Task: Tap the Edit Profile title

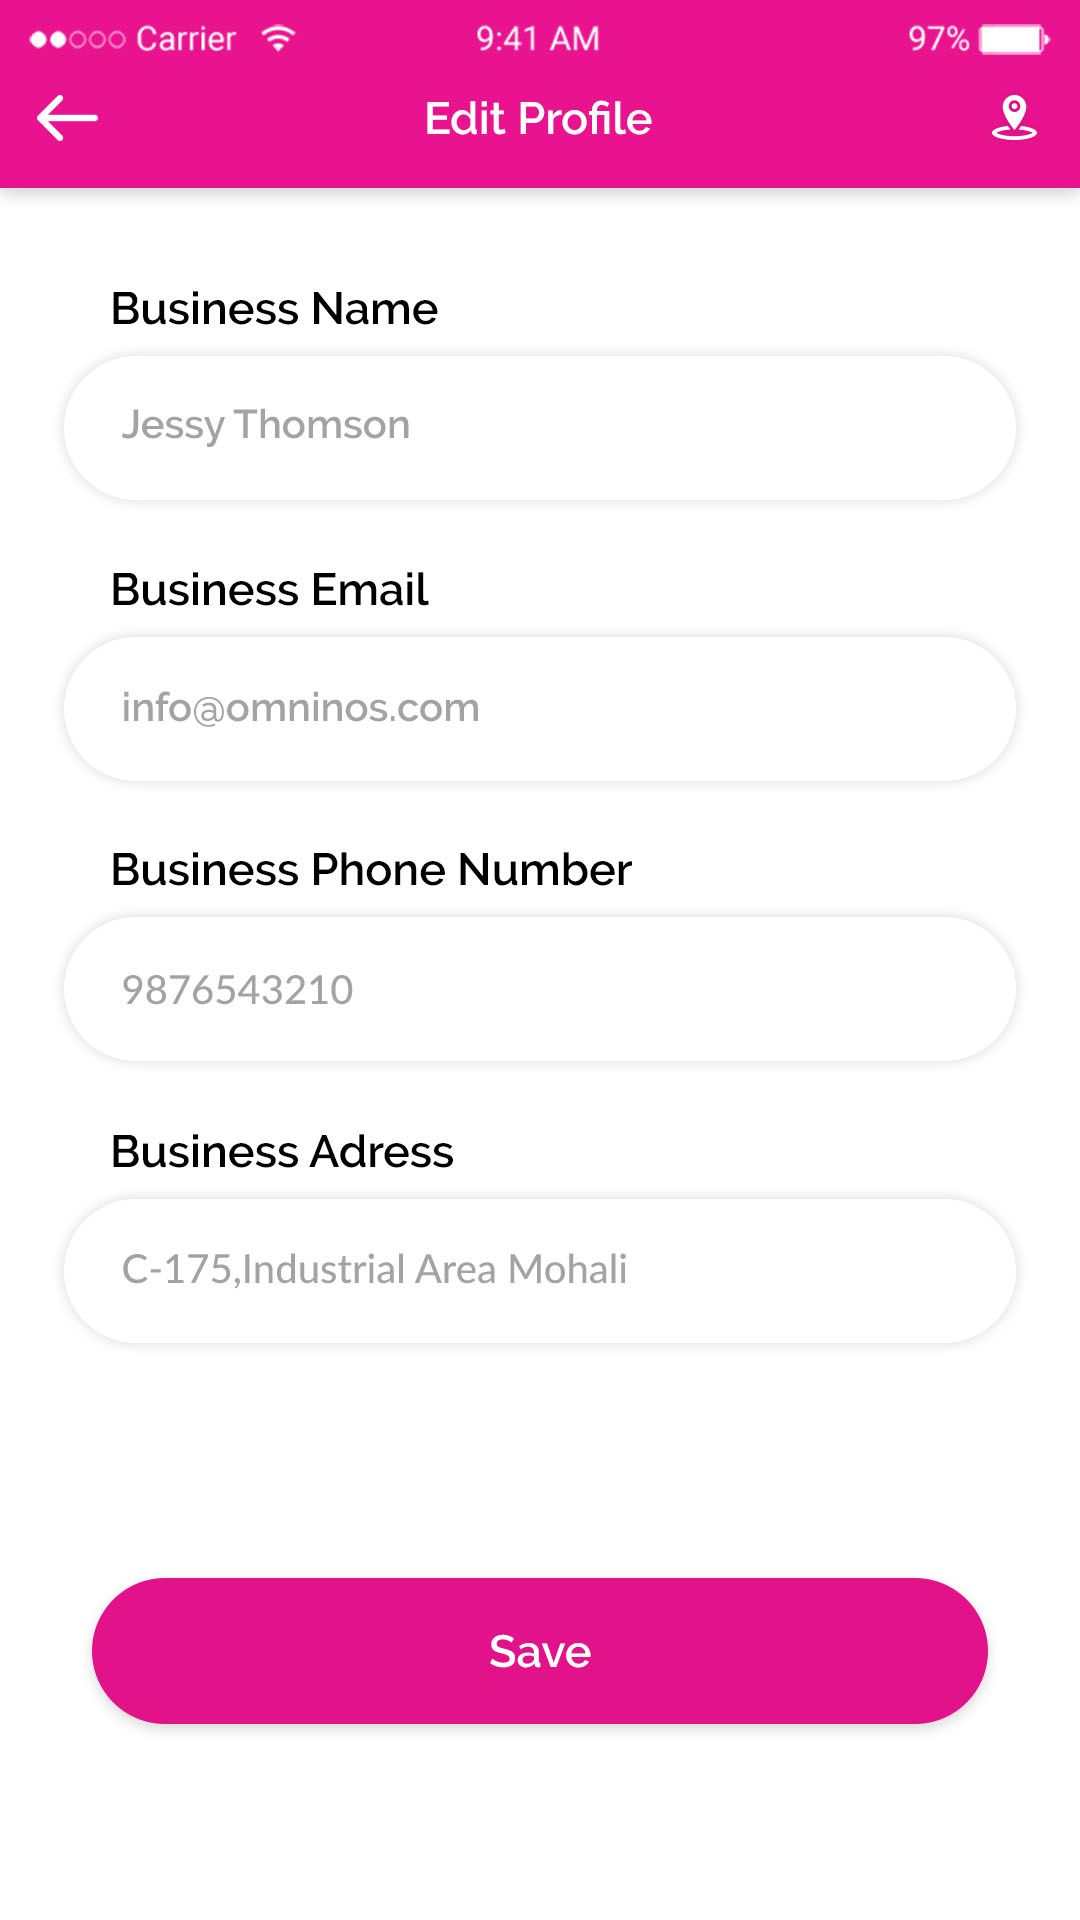Action: (538, 119)
